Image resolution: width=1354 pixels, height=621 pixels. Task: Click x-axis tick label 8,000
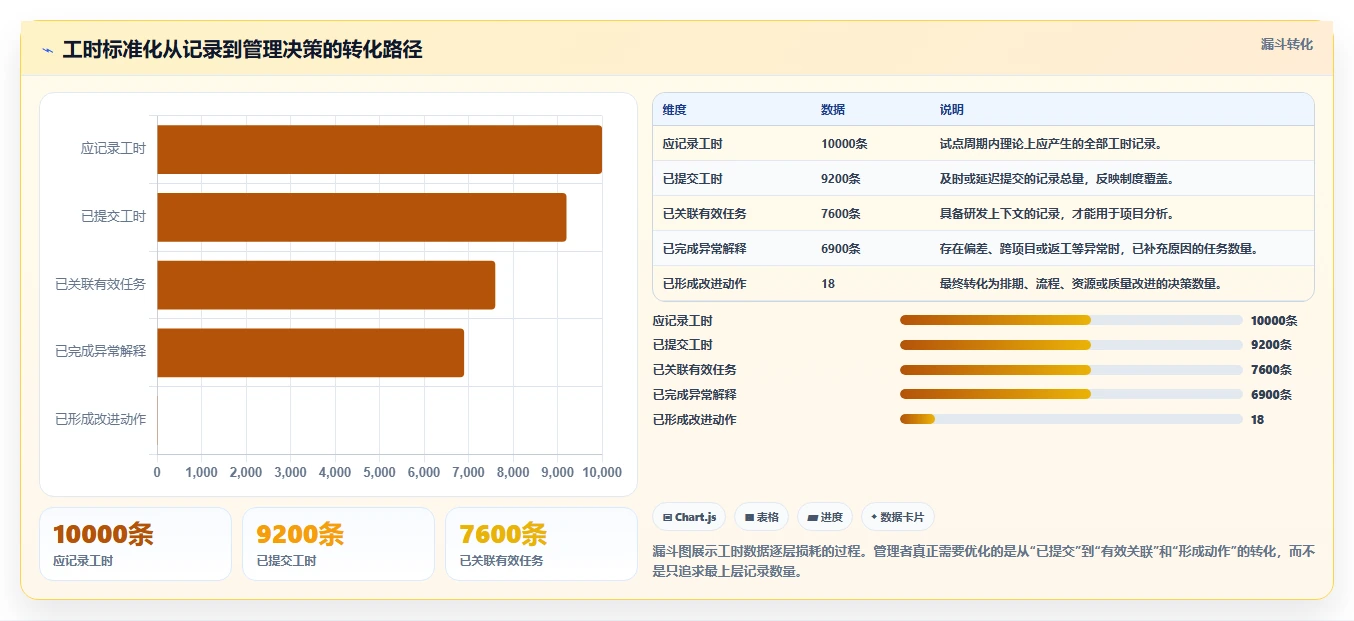(x=513, y=473)
